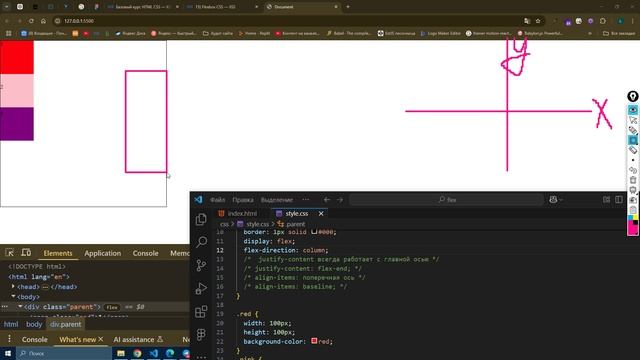Image resolution: width=640 pixels, height=360 pixels.
Task: Activate DevTools inspect element picker
Action: [9, 253]
